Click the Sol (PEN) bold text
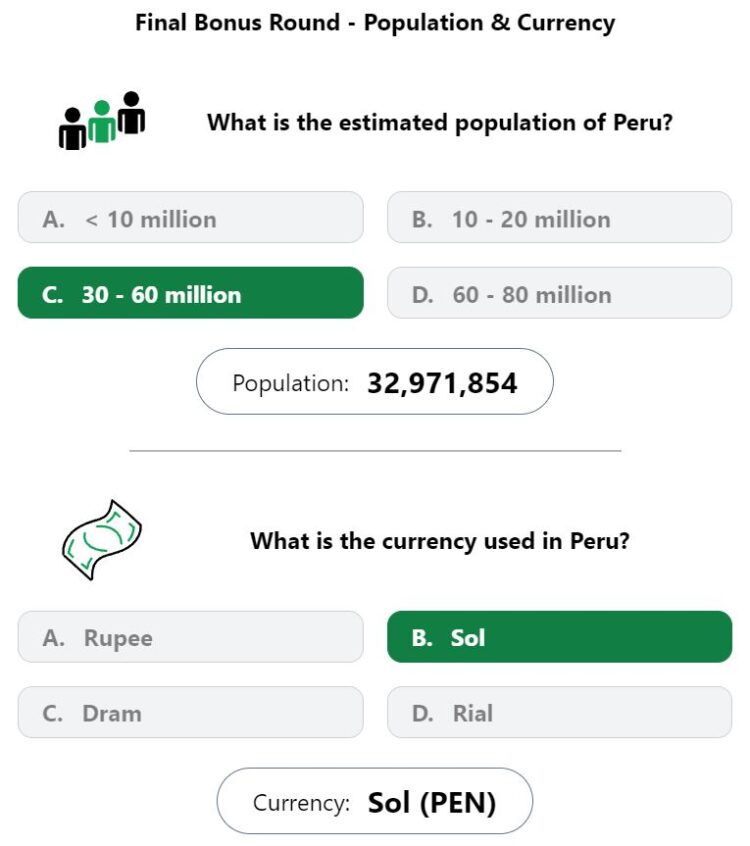 (432, 802)
